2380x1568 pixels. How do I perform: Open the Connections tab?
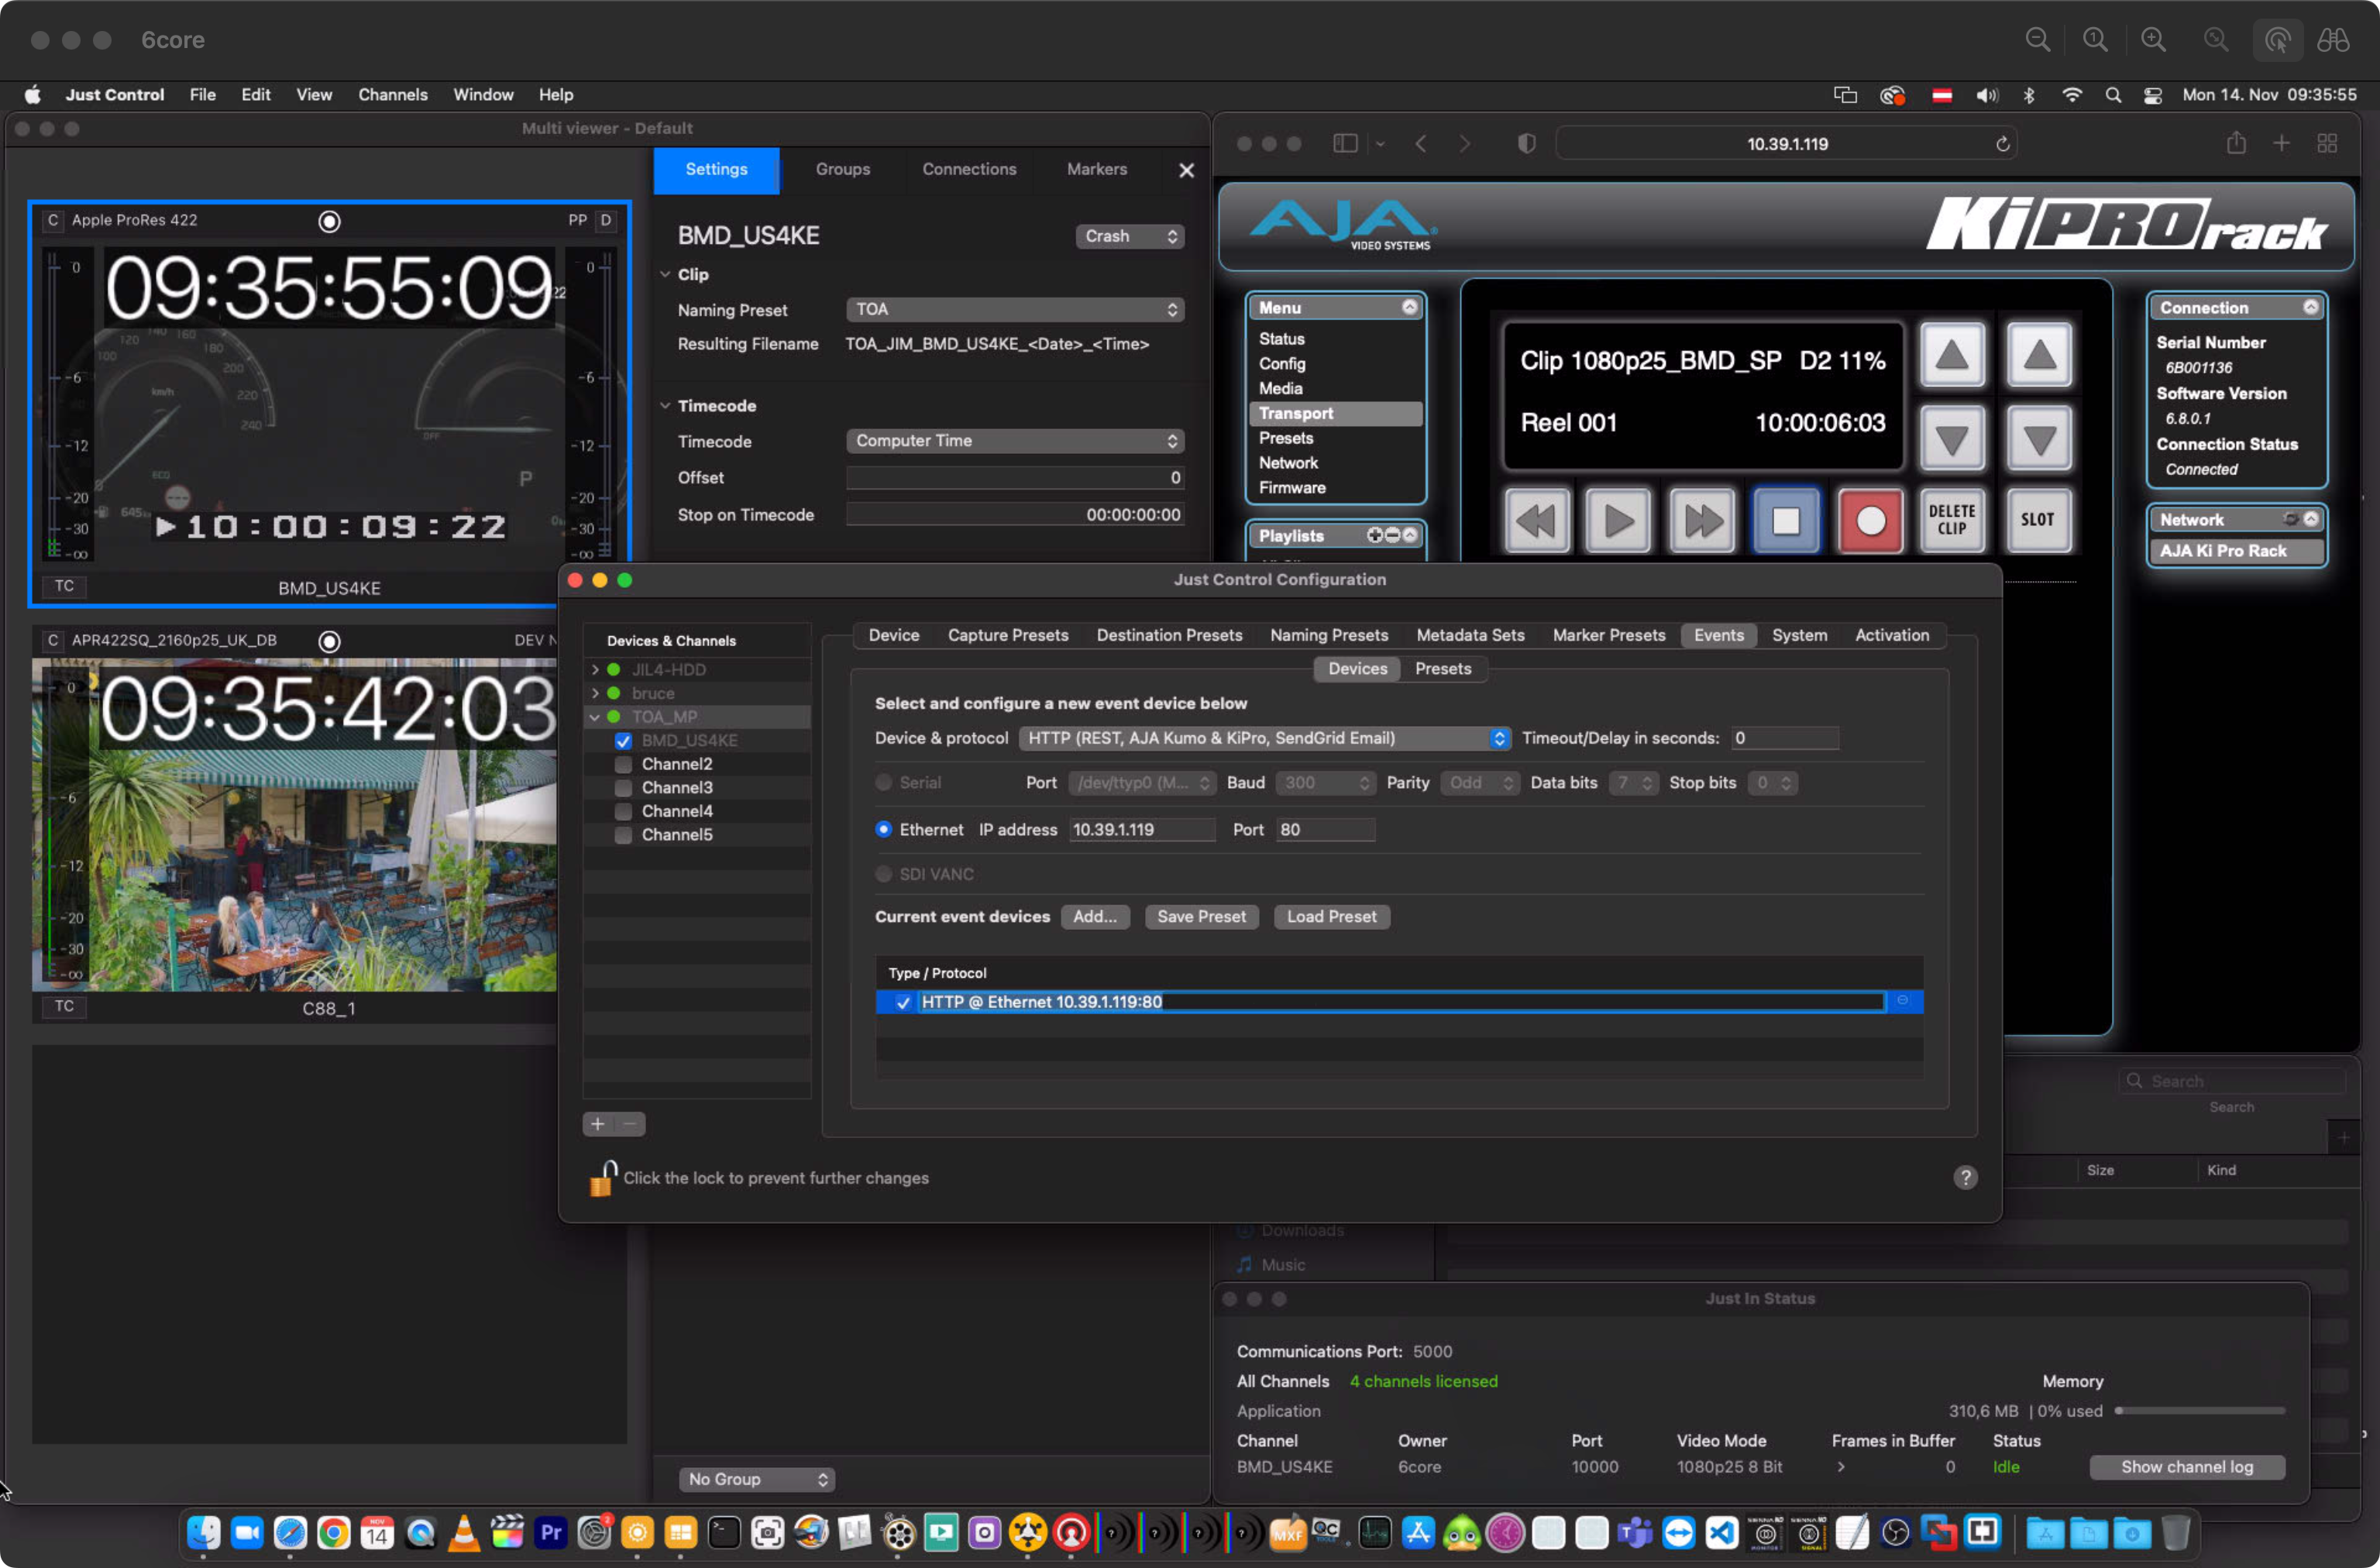pyautogui.click(x=968, y=169)
